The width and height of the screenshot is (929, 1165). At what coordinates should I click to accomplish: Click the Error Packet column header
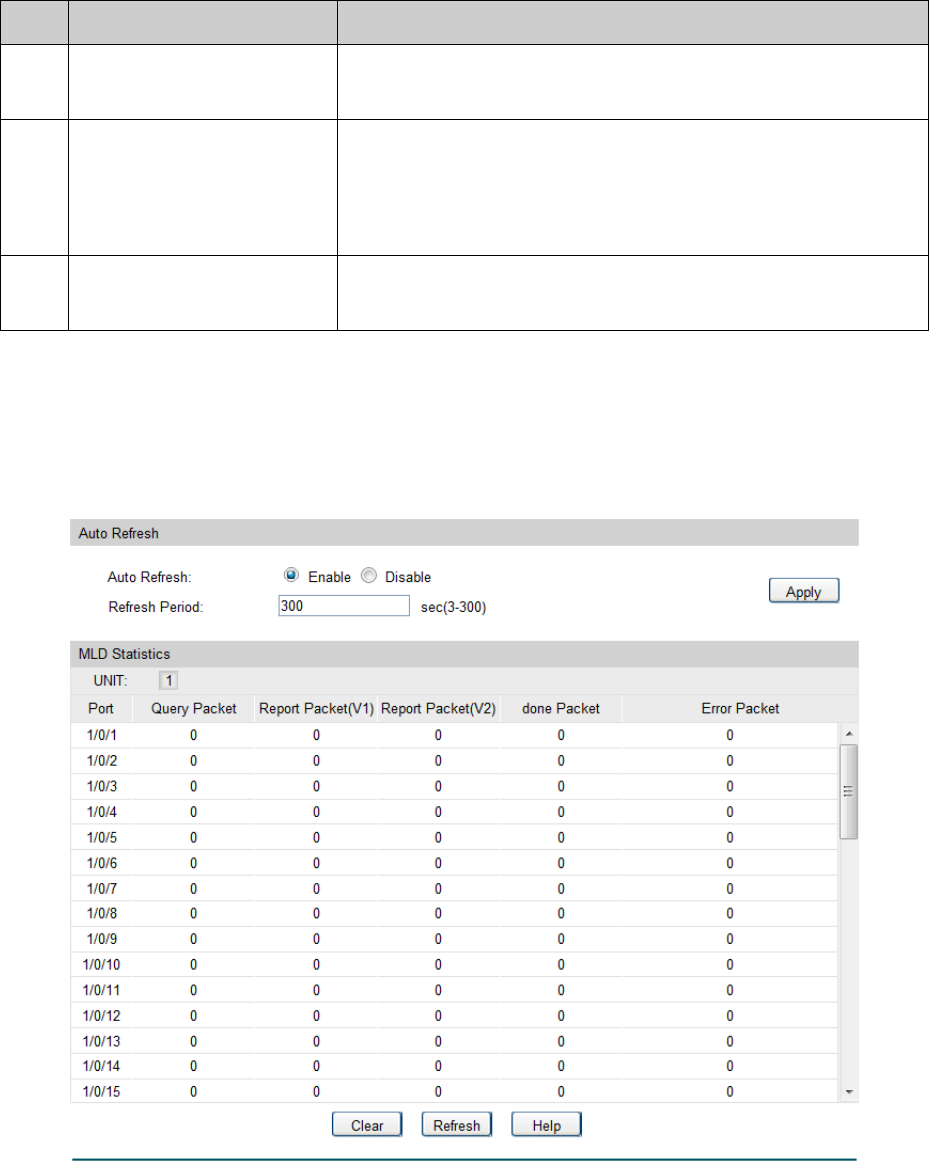tap(740, 709)
